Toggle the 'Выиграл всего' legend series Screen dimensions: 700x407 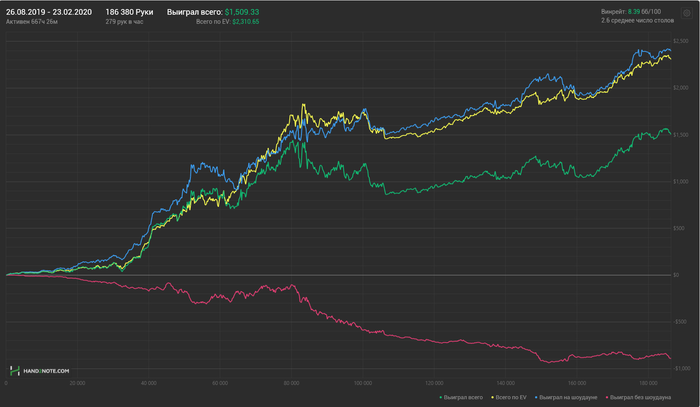pos(461,397)
